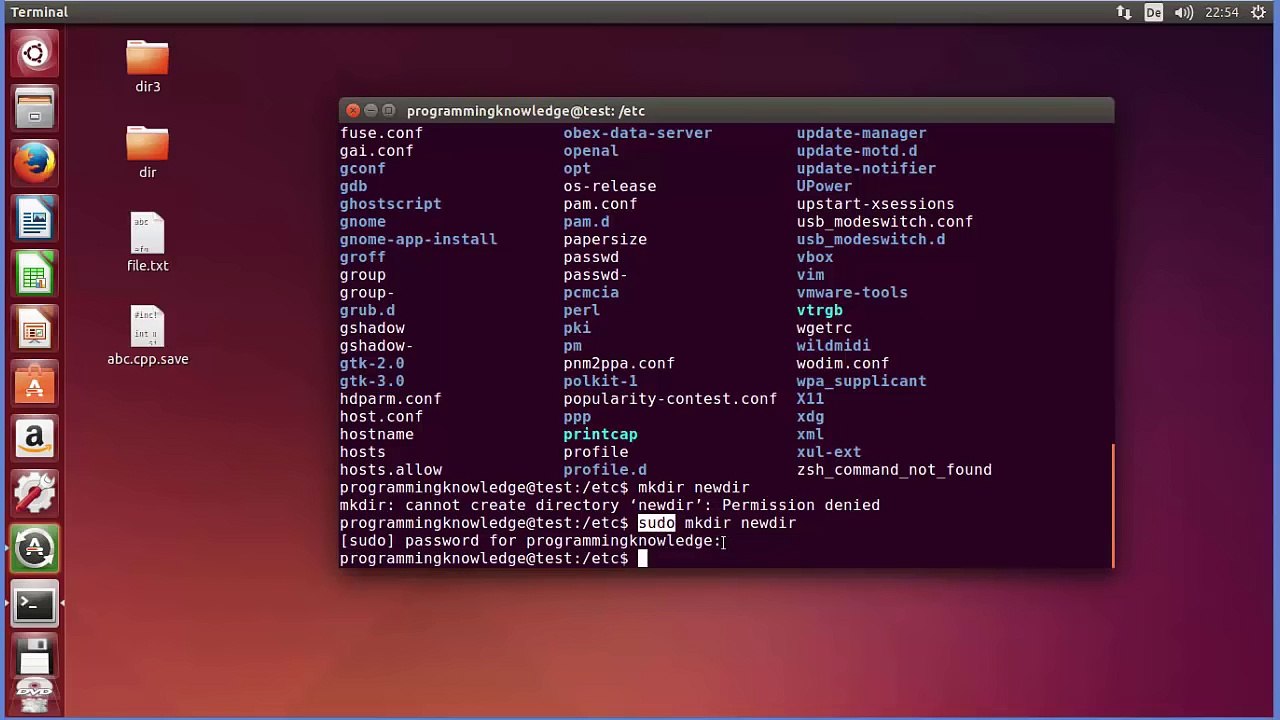This screenshot has width=1280, height=720.
Task: Open the De keyboard layout indicator
Action: tap(1154, 12)
